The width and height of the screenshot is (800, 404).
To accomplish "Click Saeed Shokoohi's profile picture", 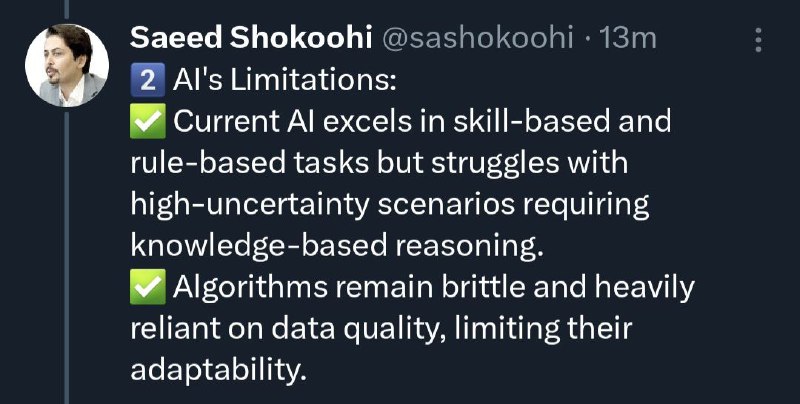I will (x=67, y=65).
